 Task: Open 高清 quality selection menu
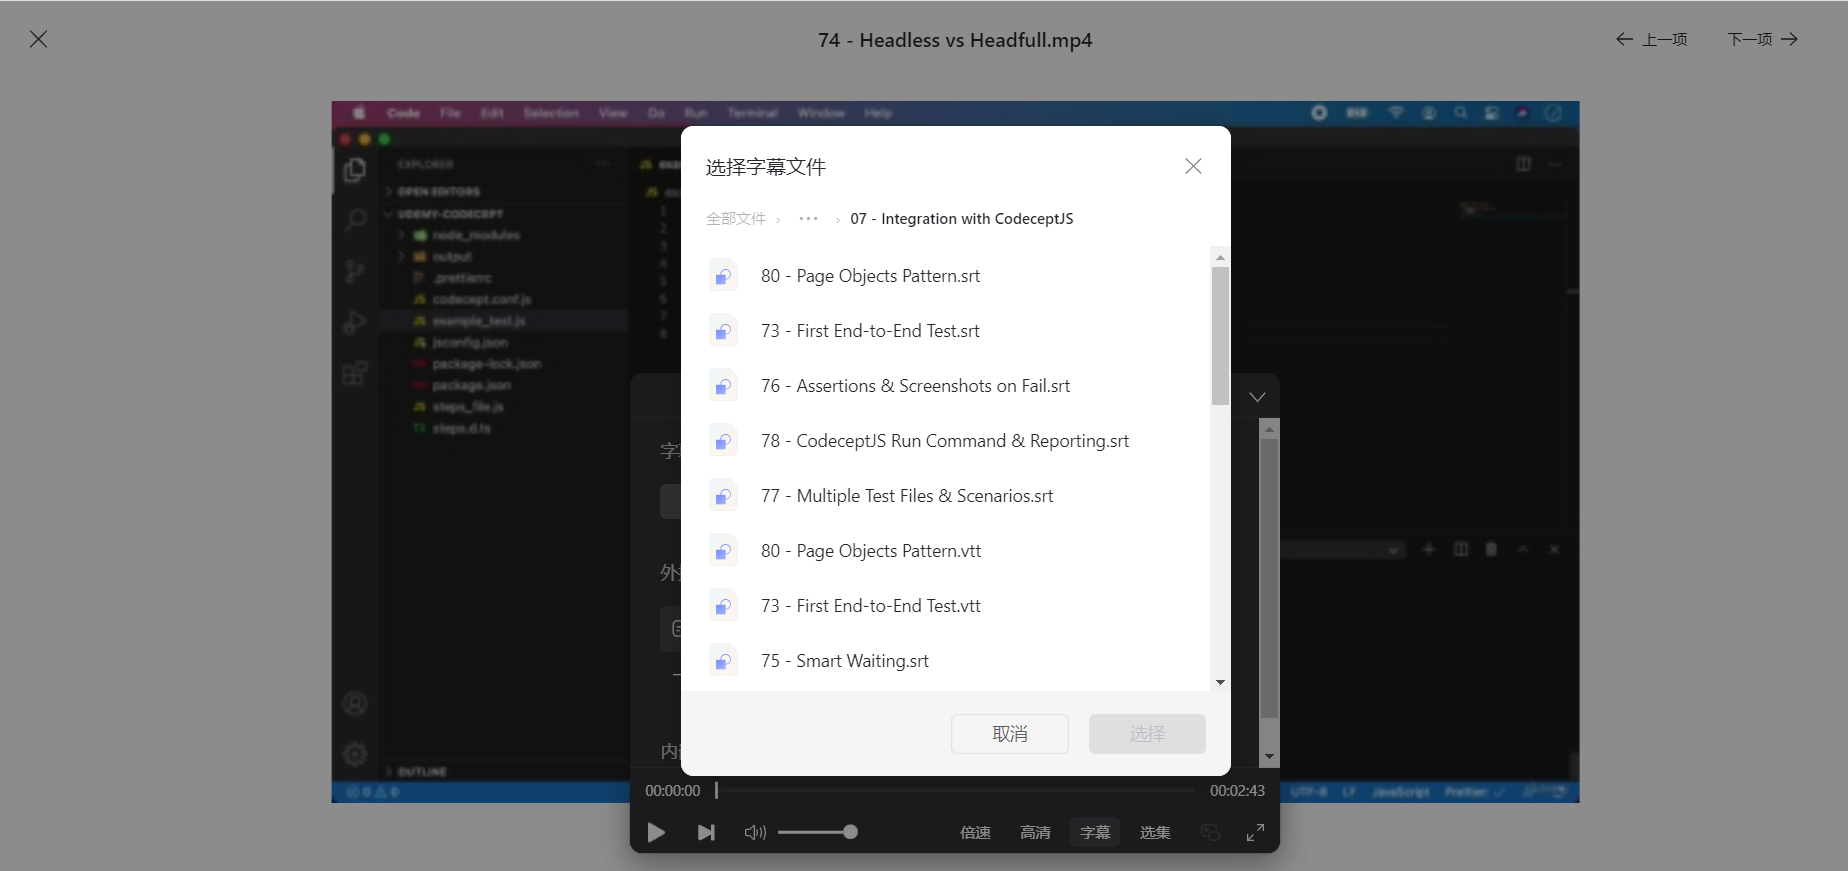(1035, 832)
